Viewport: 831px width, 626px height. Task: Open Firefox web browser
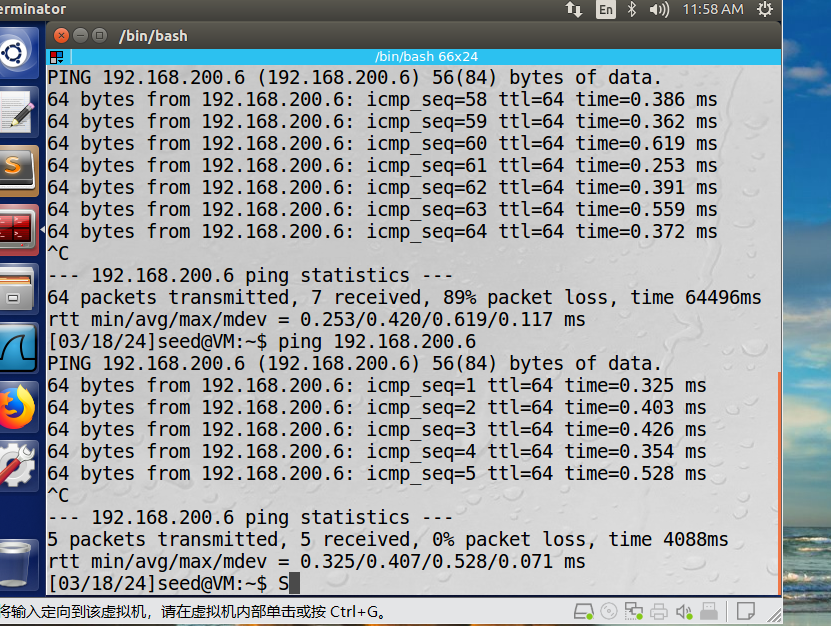tap(18, 407)
